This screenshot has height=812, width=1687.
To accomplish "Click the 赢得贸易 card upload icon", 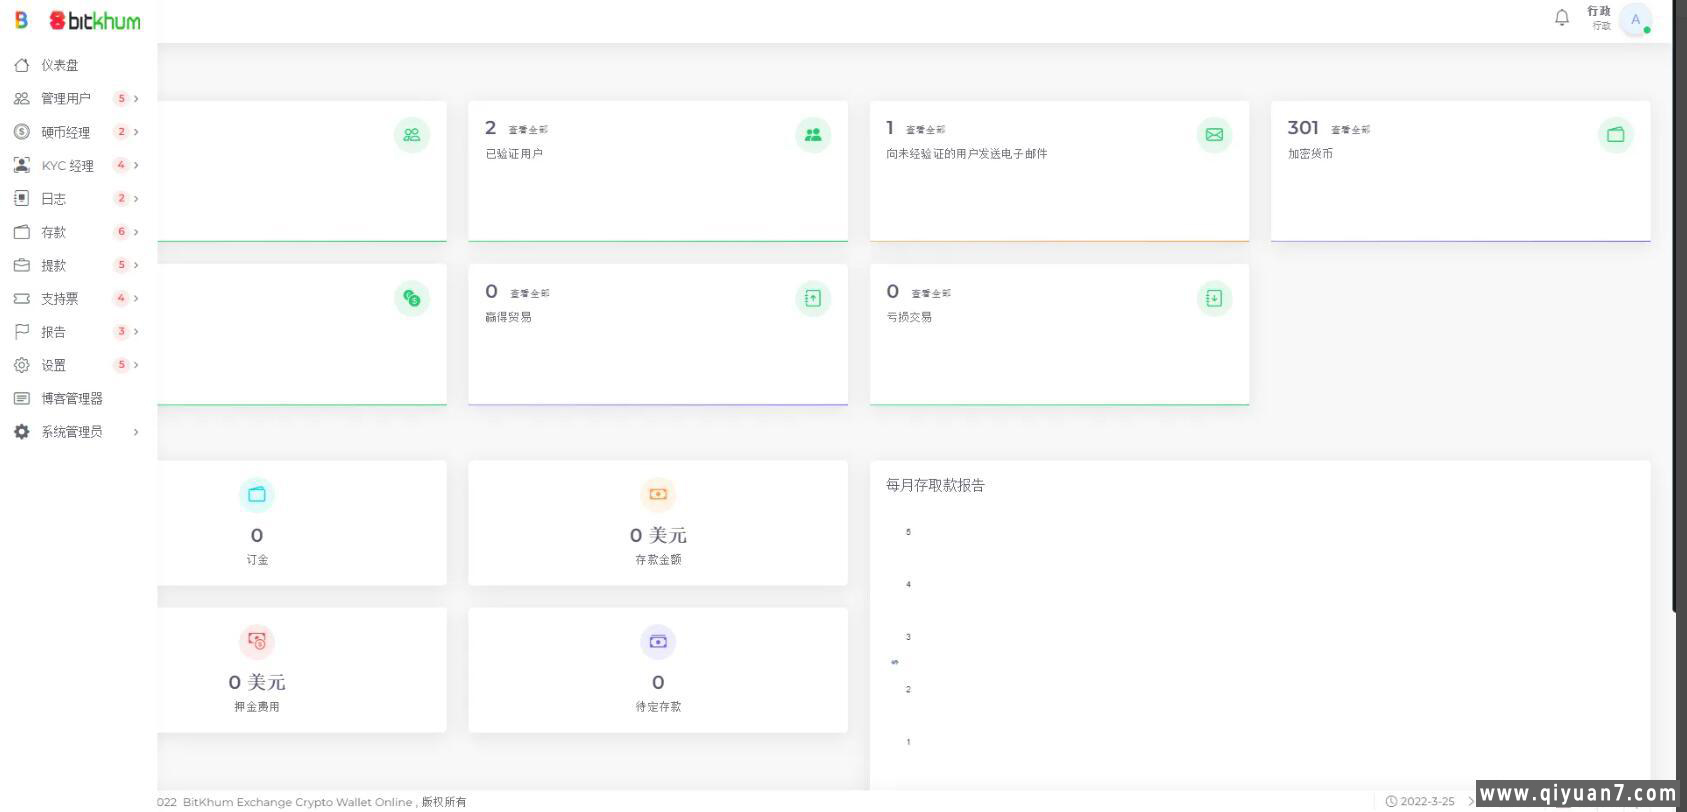I will pyautogui.click(x=812, y=298).
